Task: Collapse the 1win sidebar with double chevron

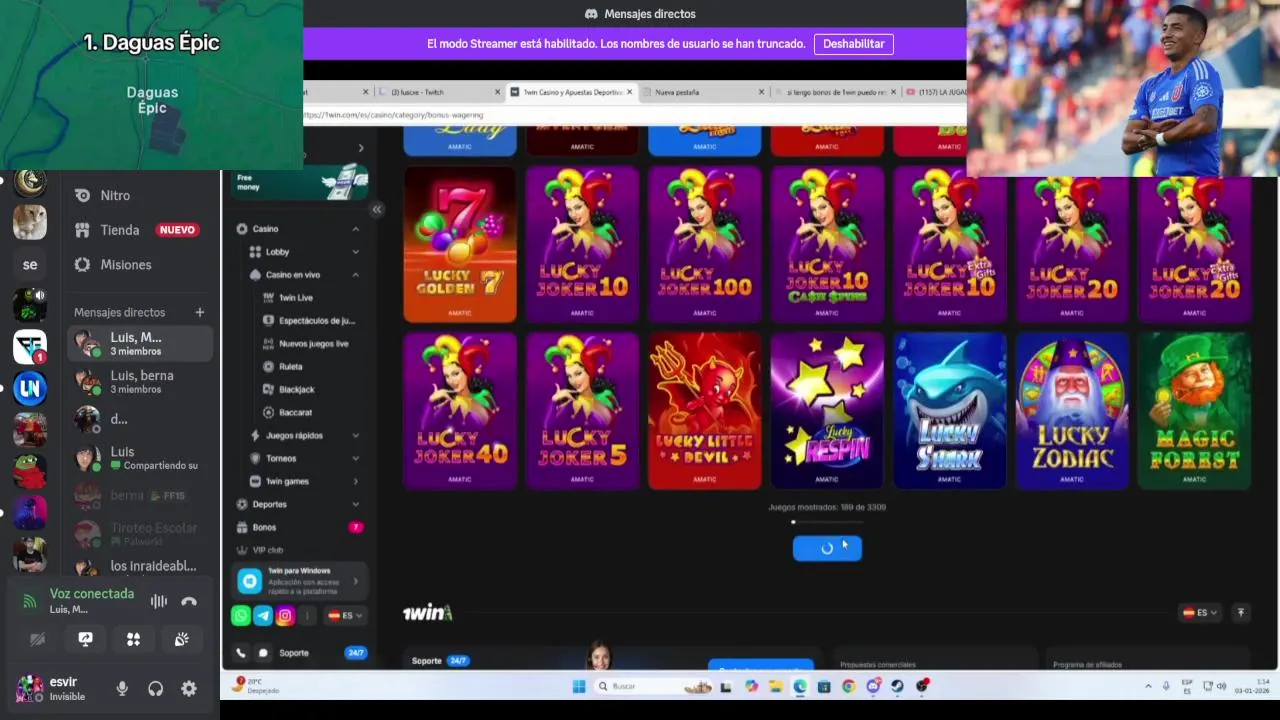Action: [x=377, y=209]
